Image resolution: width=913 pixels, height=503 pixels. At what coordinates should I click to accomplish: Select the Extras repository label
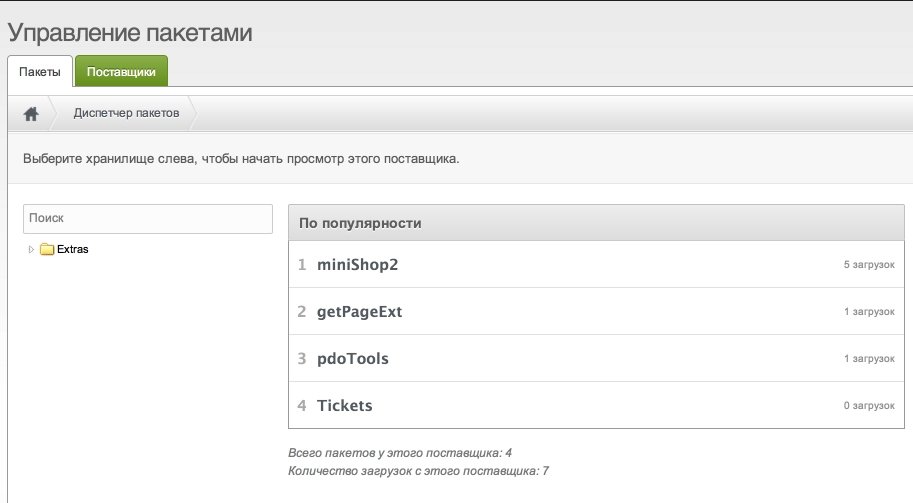click(73, 249)
